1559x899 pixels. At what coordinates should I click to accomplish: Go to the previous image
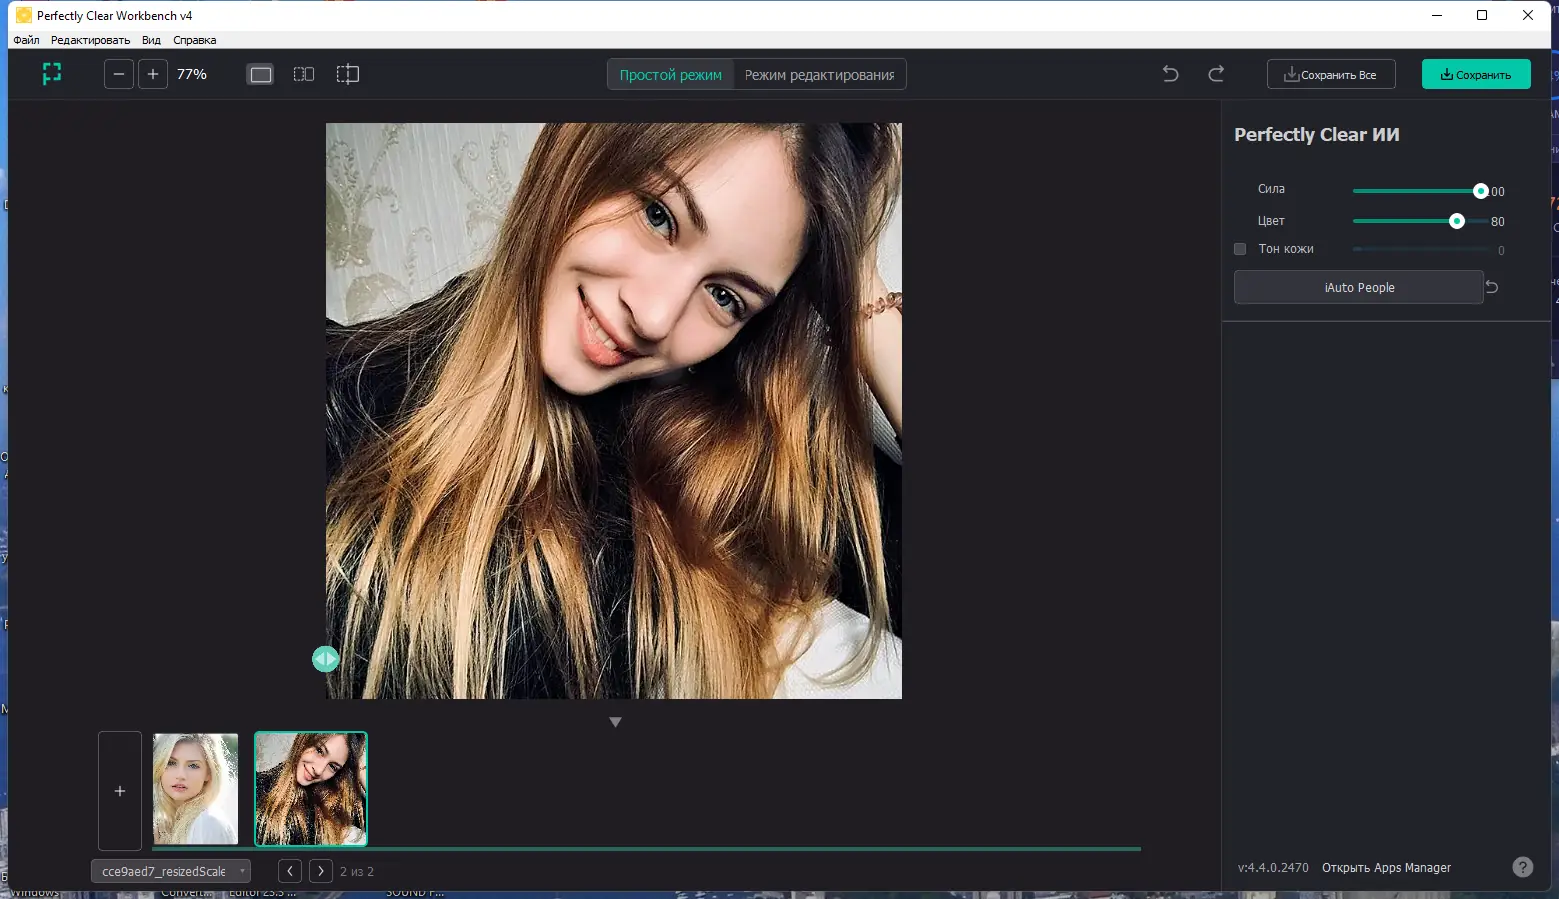[290, 871]
